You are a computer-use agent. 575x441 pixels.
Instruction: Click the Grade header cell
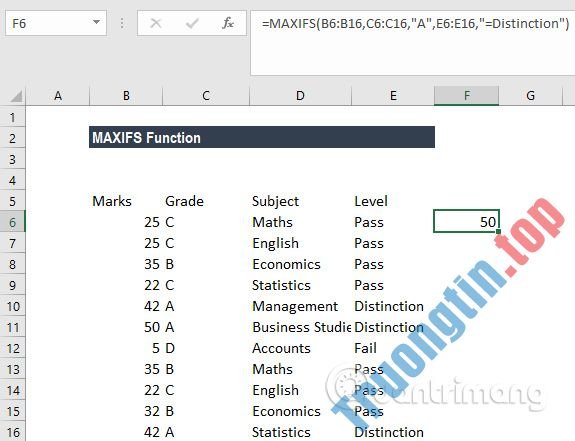(206, 201)
